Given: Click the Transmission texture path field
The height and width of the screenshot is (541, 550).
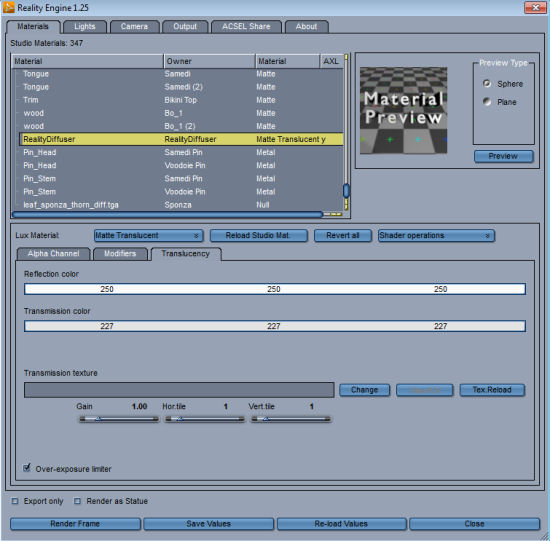Looking at the screenshot, I should coord(179,390).
